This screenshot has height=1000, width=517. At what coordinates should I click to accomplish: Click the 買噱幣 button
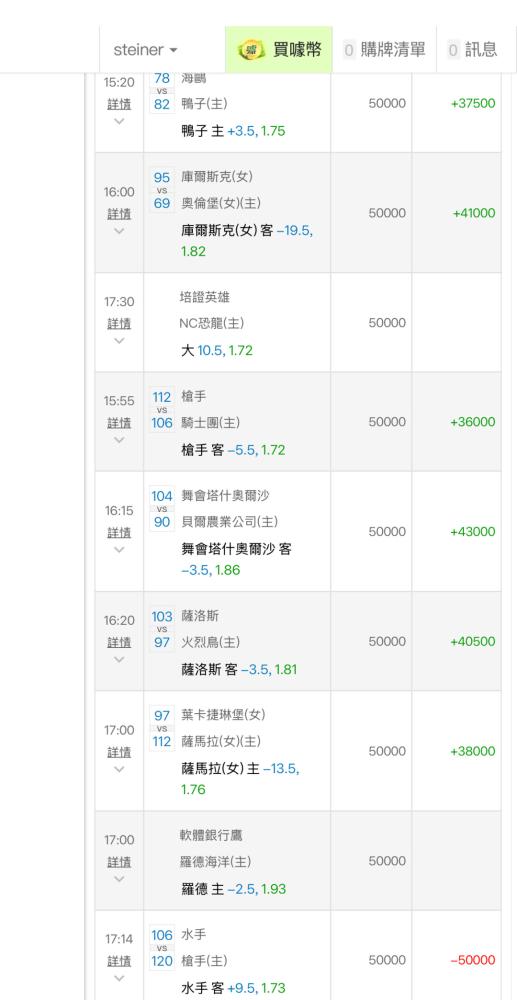279,50
